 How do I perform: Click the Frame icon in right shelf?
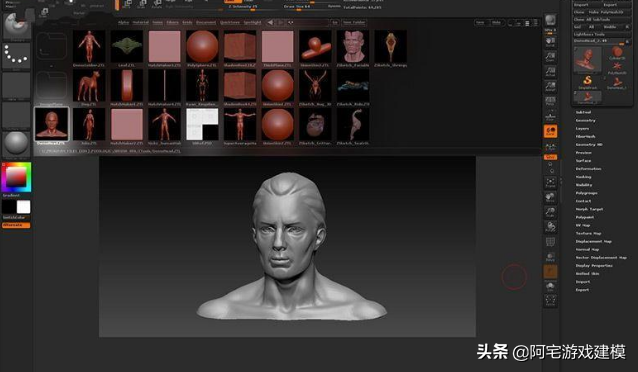point(550,183)
